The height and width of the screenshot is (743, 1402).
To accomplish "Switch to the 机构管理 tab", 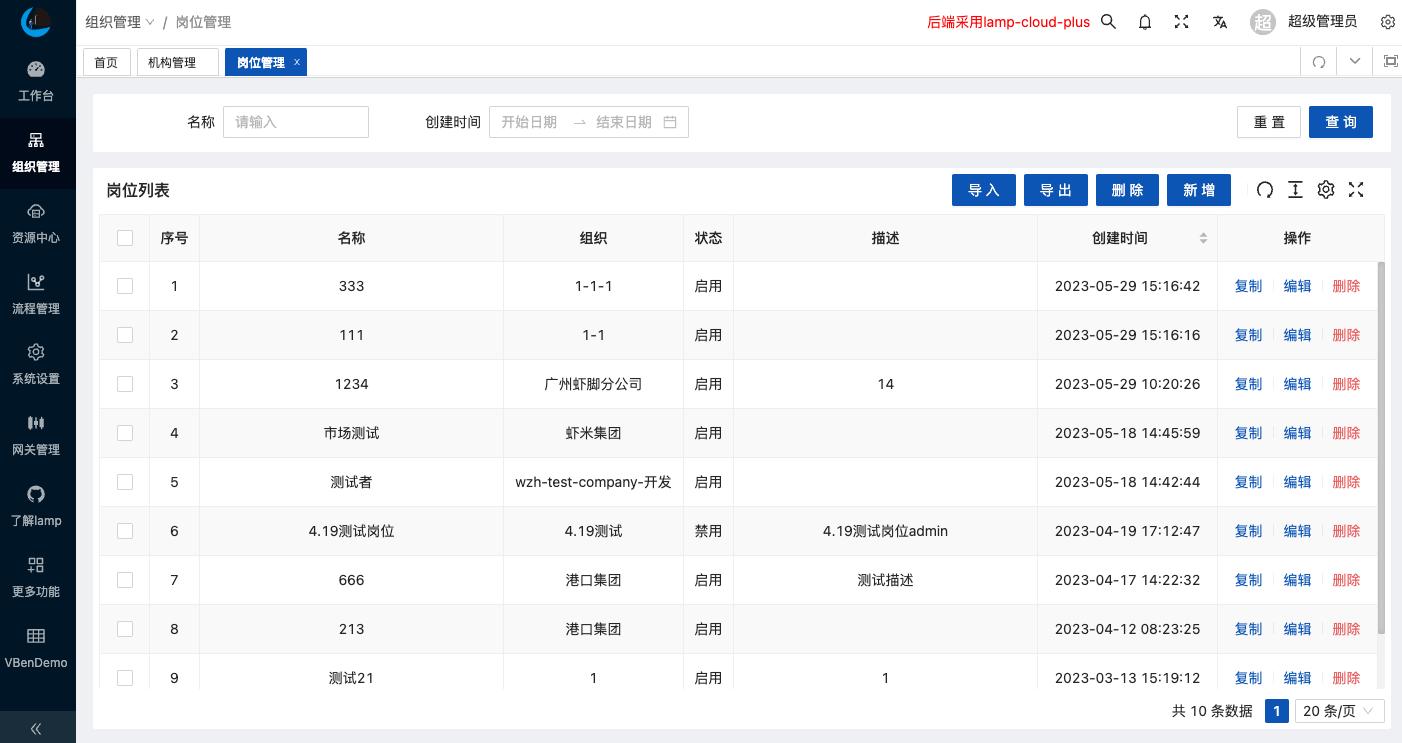I will click(177, 61).
